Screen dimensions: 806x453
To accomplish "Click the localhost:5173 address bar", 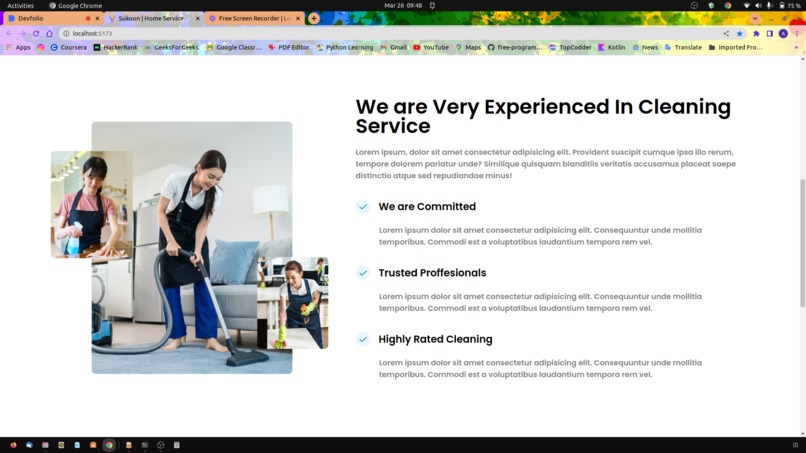I will click(391, 33).
